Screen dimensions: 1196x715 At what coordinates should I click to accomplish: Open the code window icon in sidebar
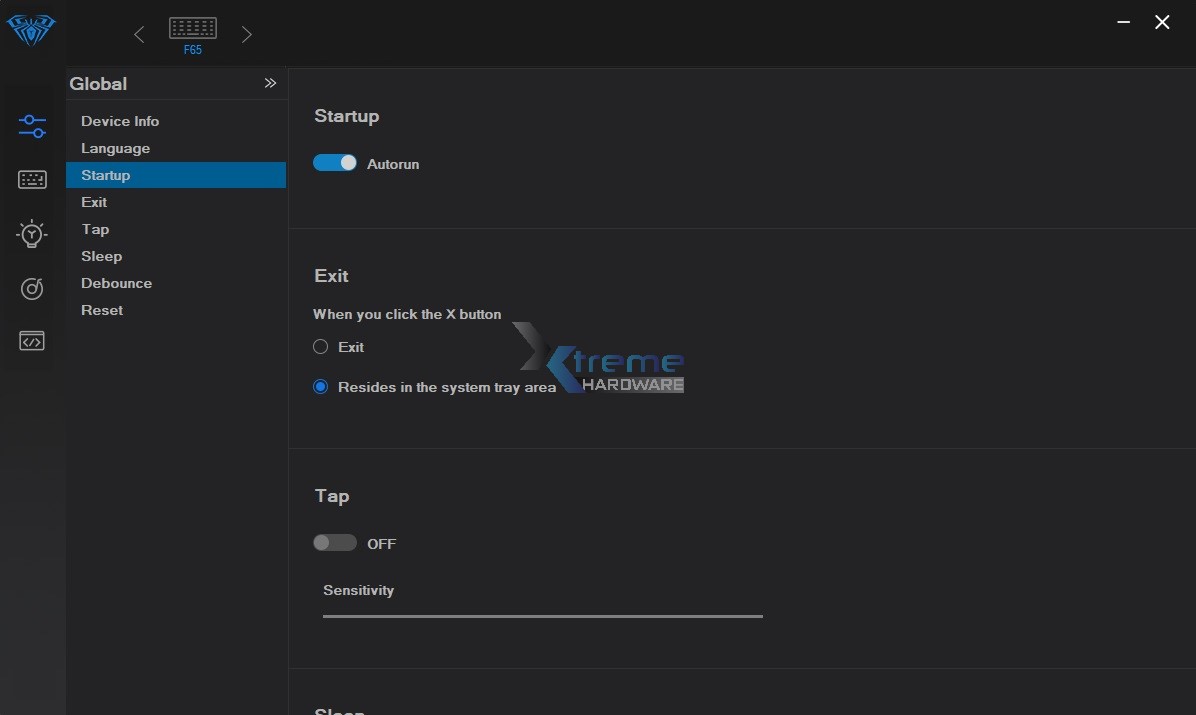click(x=32, y=342)
